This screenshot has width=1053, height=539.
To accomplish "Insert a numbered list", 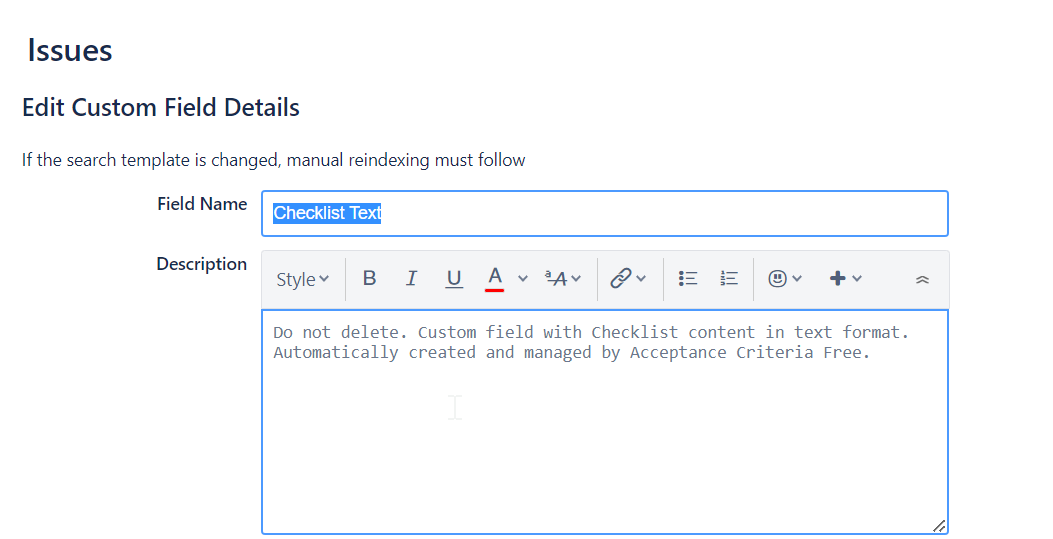I will click(729, 279).
